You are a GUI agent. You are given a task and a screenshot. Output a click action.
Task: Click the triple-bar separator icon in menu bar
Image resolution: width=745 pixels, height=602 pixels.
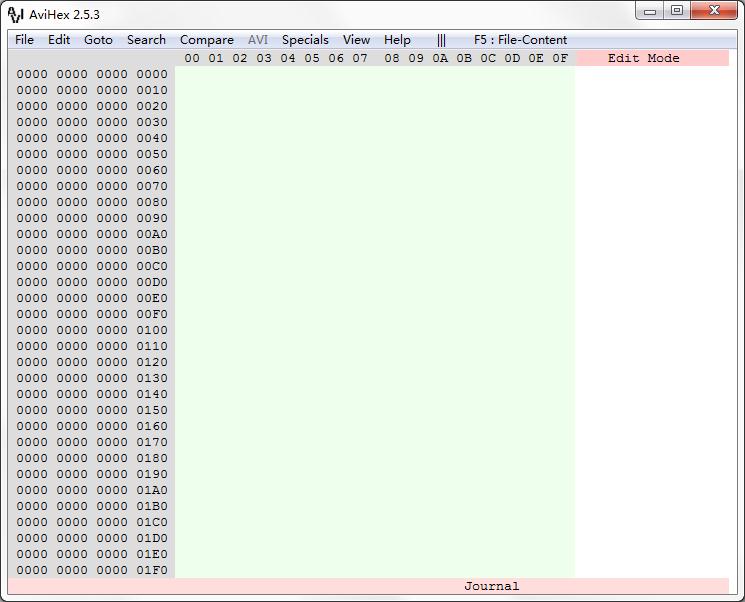pyautogui.click(x=441, y=40)
